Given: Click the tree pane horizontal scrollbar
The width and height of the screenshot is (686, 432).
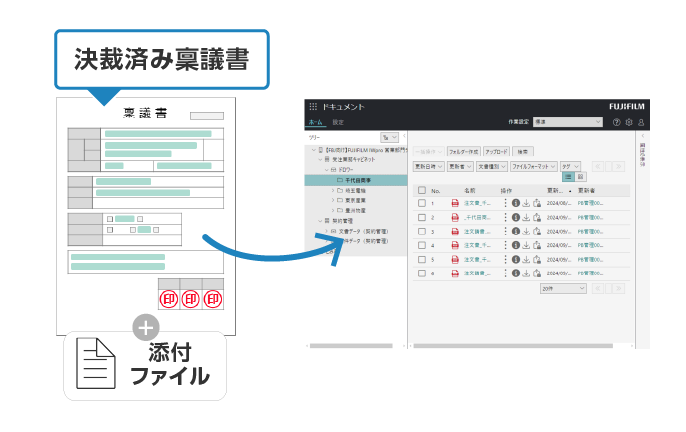Looking at the screenshot, I should point(351,346).
